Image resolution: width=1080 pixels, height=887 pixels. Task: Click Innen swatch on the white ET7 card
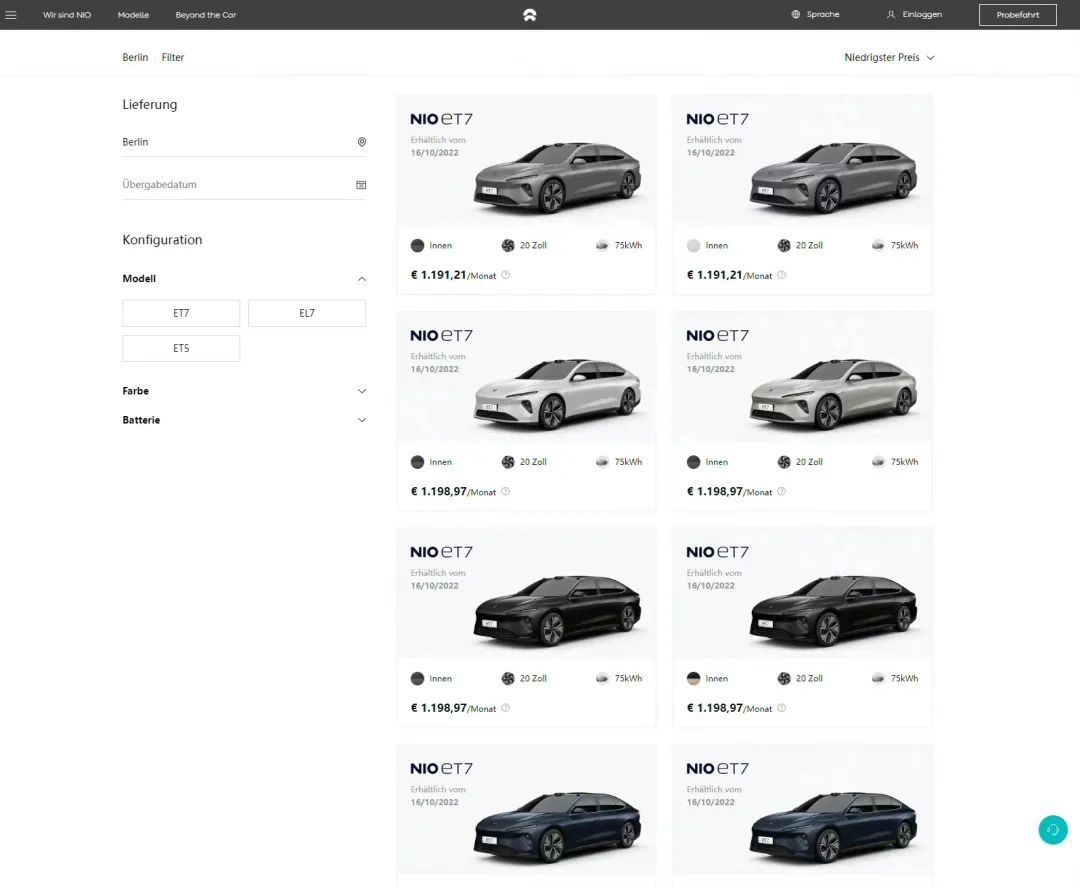click(417, 462)
